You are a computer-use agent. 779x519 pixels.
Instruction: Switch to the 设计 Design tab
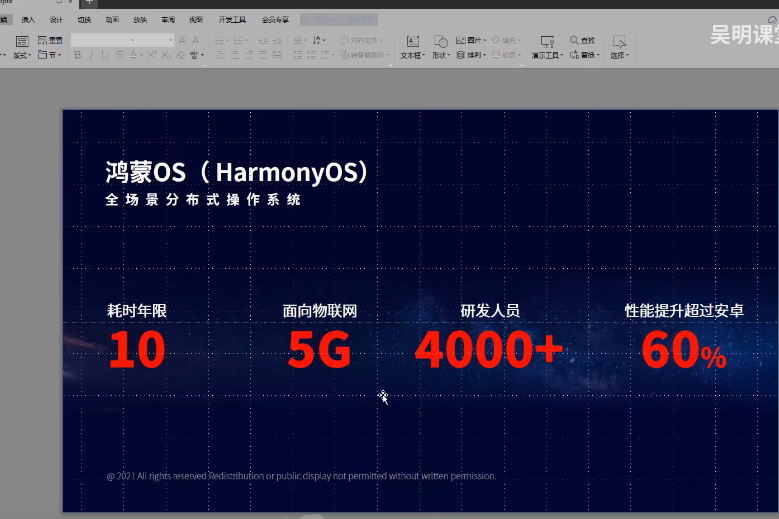56,20
